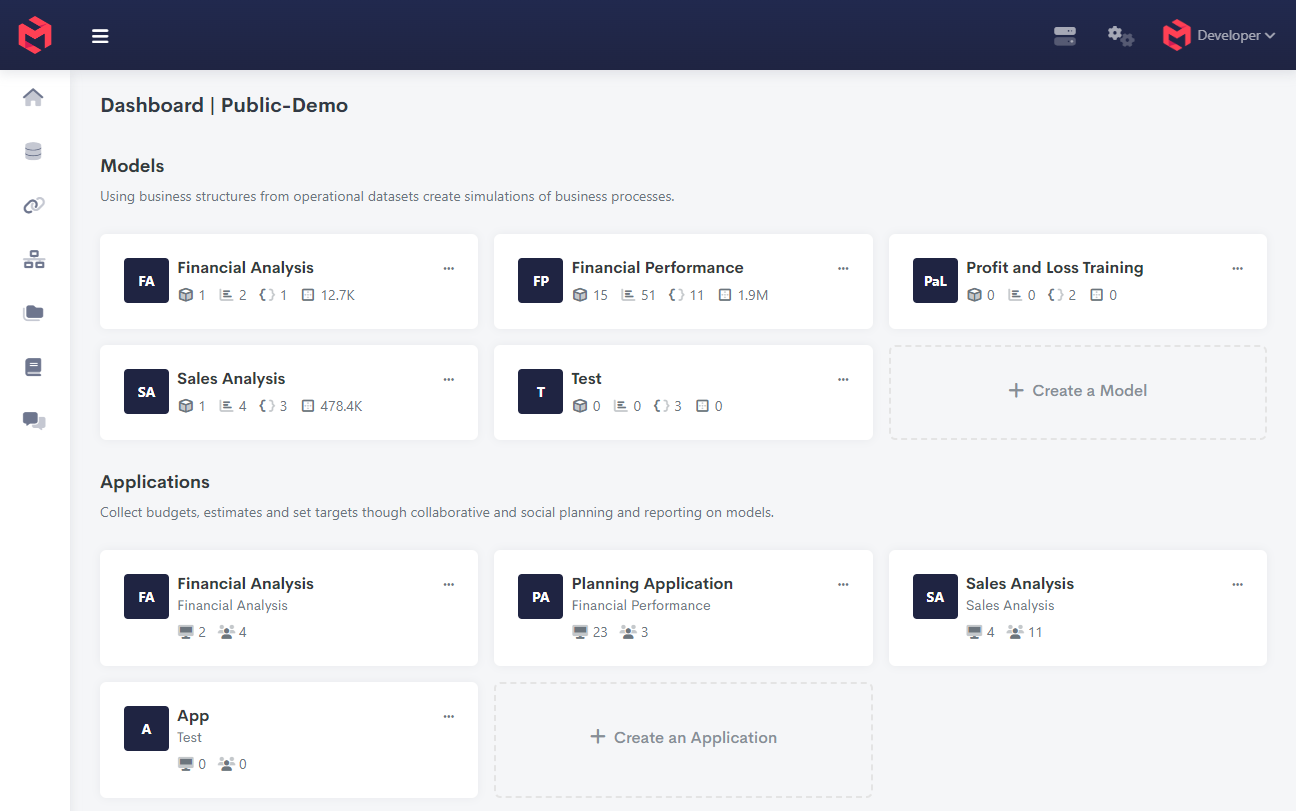Open options menu for Profit and Loss Training

[1237, 268]
